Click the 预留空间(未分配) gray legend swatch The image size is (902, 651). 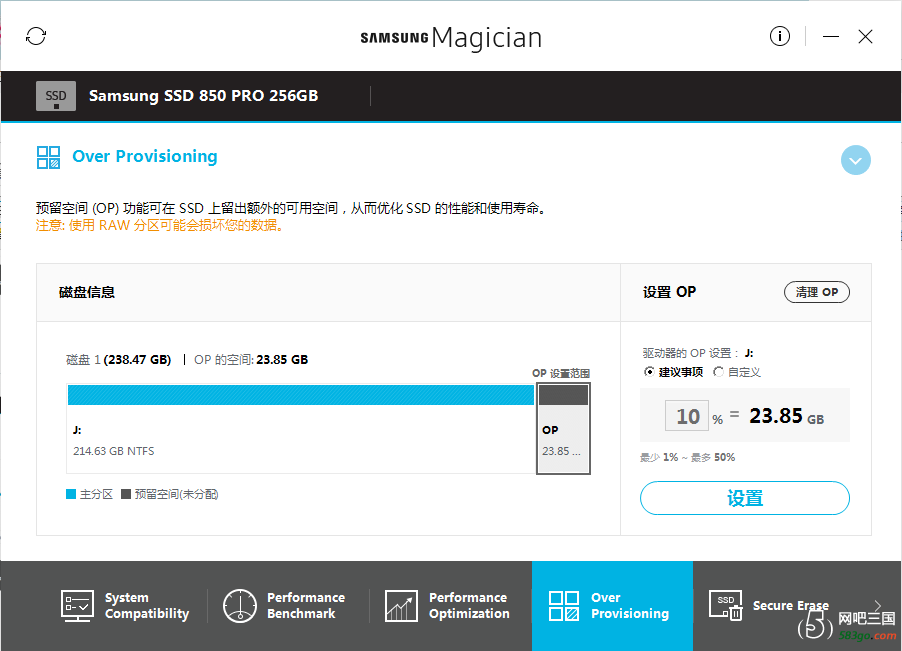(126, 494)
